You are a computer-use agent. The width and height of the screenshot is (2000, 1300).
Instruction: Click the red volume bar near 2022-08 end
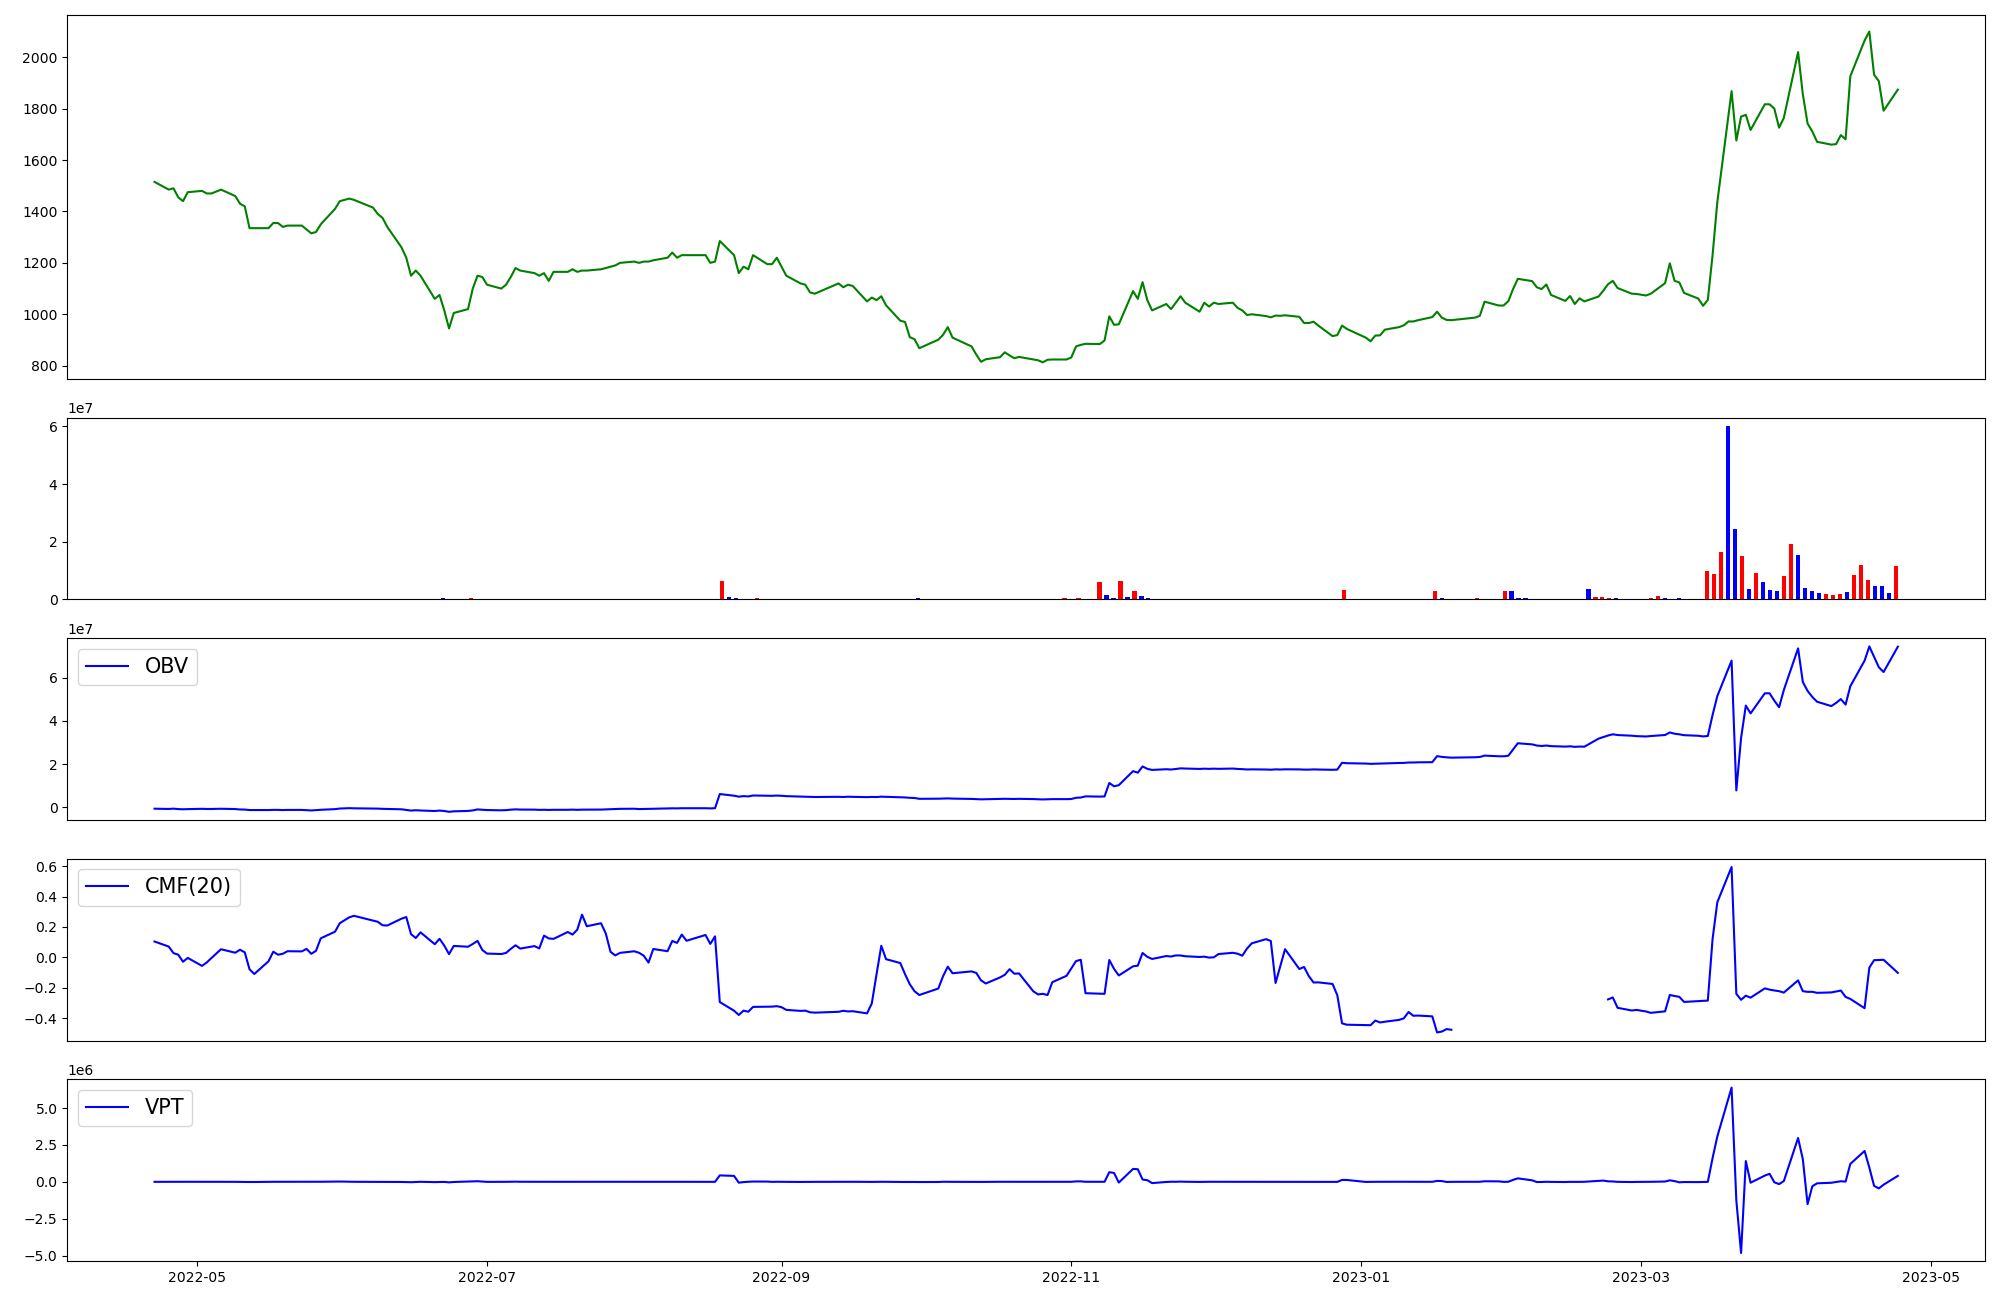[x=722, y=590]
